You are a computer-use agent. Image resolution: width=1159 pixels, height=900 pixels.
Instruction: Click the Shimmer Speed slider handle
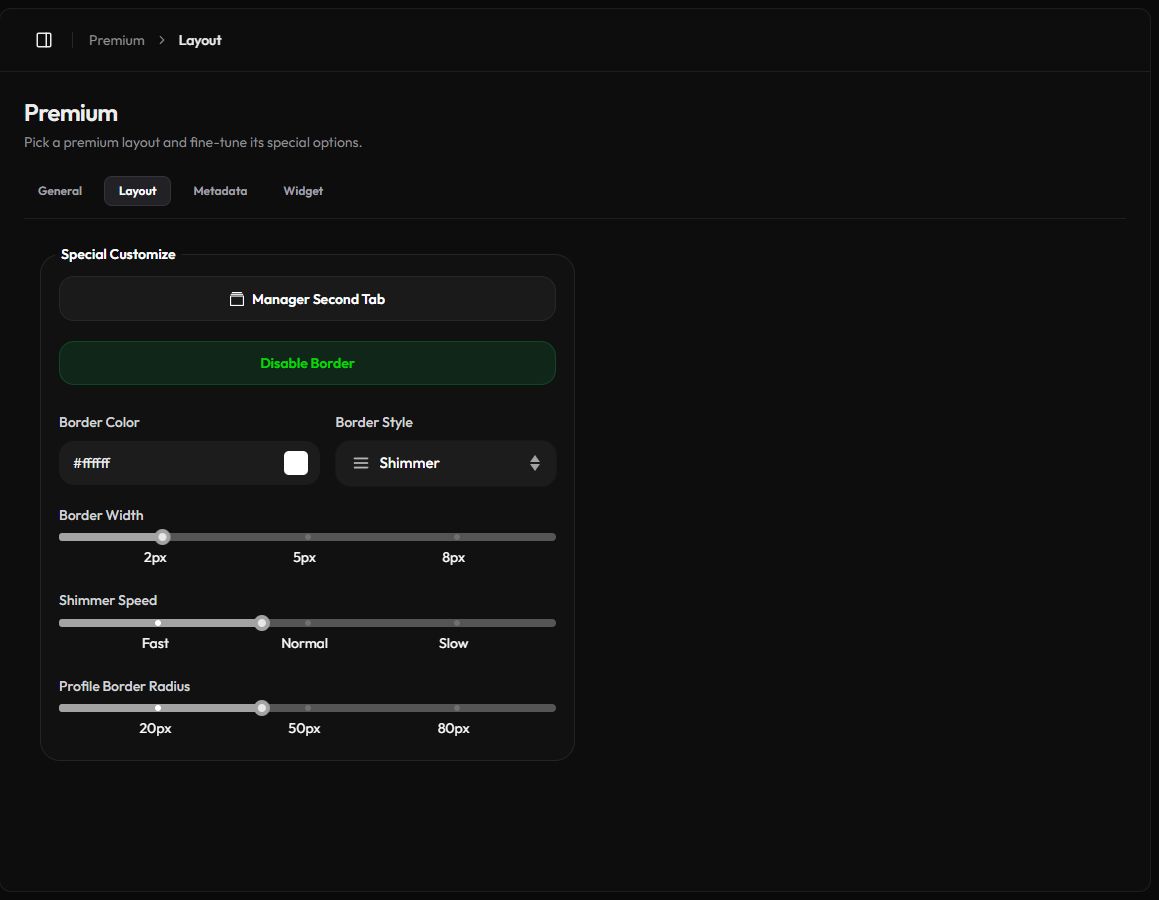pos(262,623)
